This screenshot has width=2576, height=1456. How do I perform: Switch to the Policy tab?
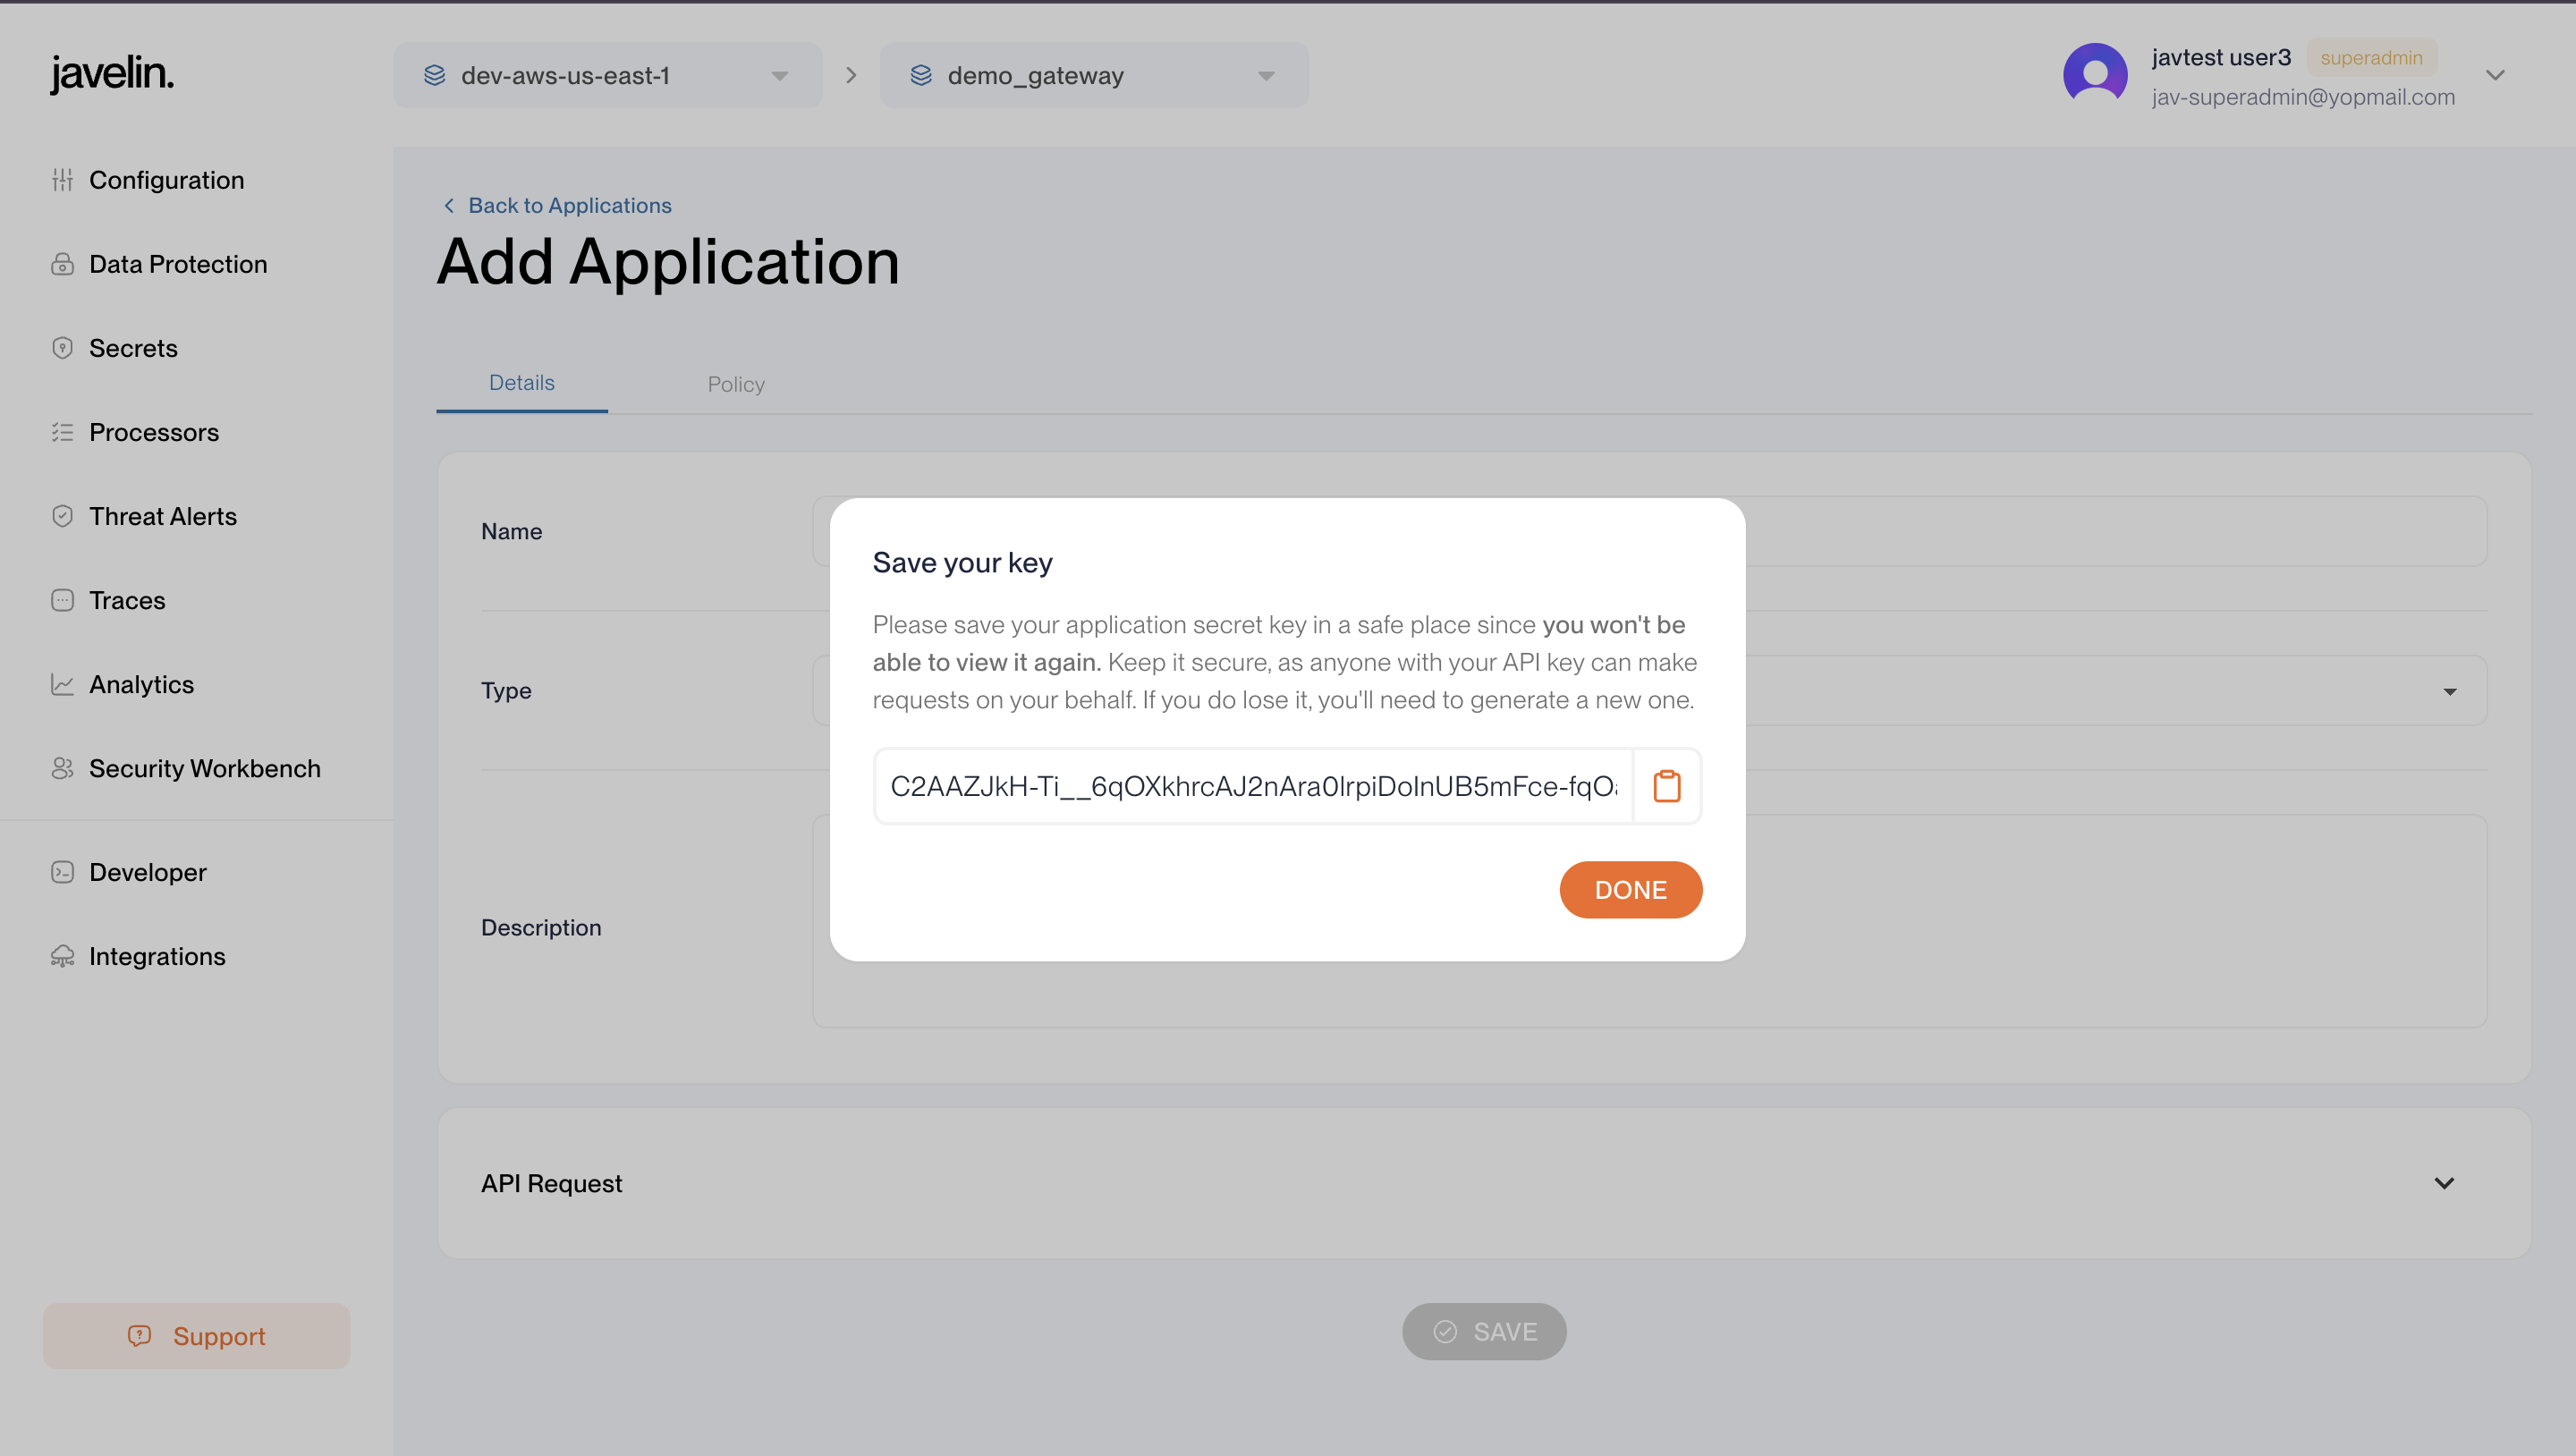(736, 384)
